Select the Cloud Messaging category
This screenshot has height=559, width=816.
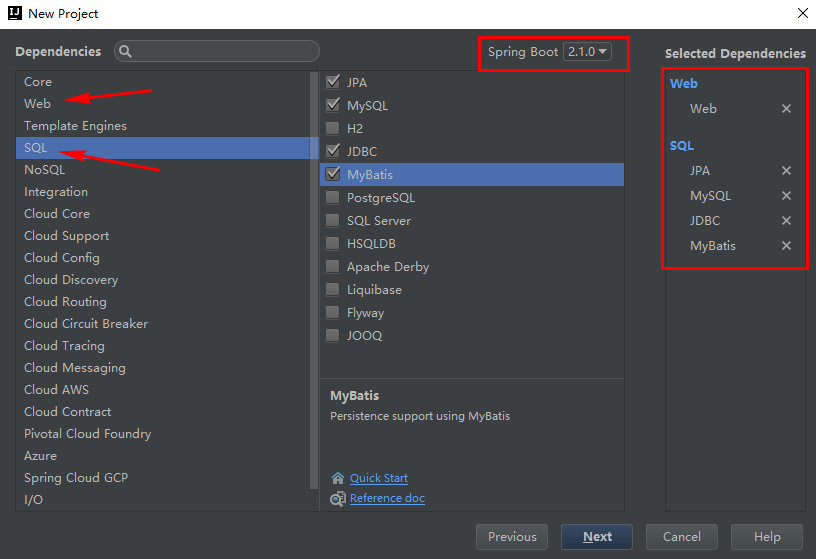[x=163, y=367]
